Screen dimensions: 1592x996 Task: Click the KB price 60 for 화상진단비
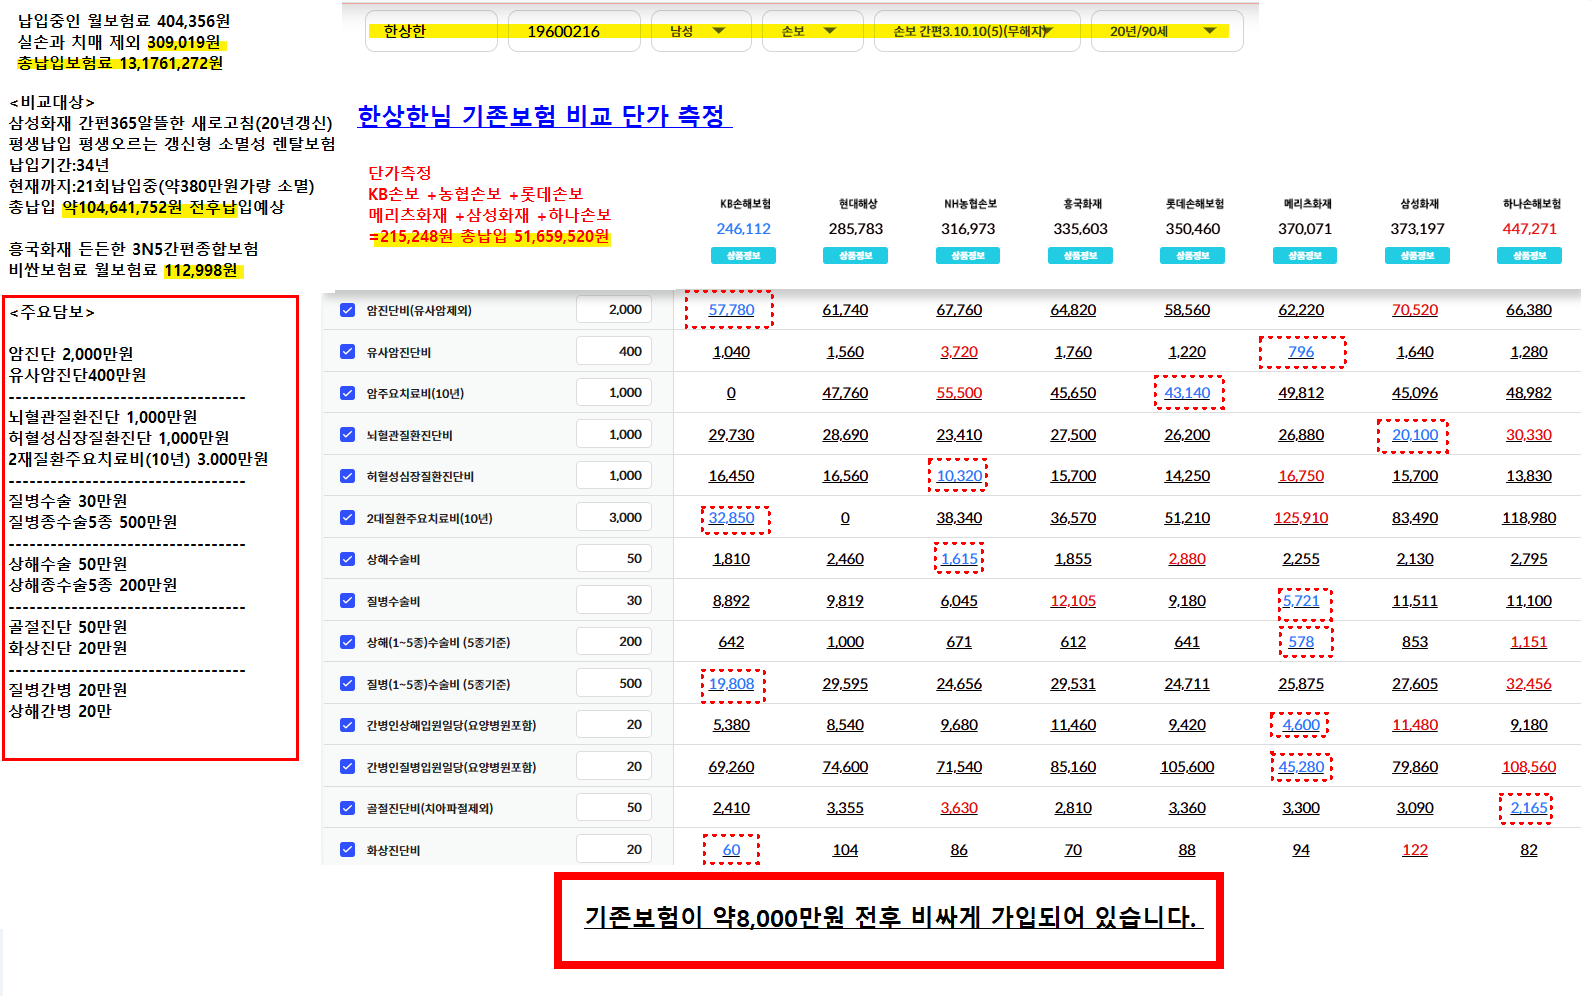click(731, 850)
